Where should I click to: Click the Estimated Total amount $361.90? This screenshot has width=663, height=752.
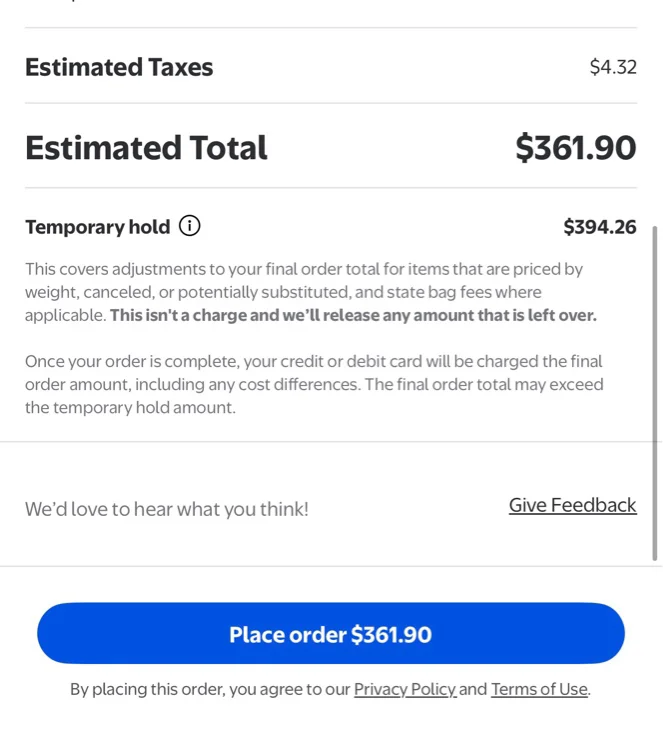coord(576,147)
